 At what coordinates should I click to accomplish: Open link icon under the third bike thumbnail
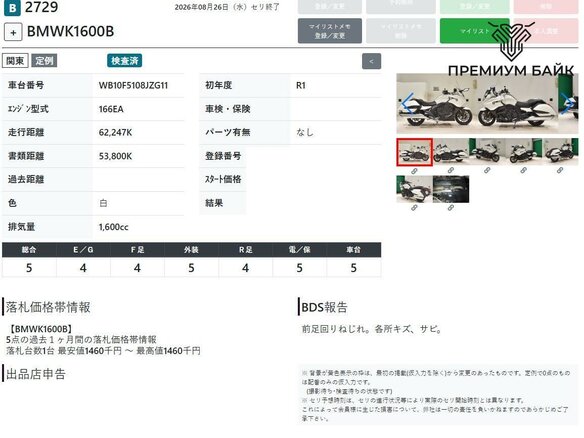click(487, 171)
